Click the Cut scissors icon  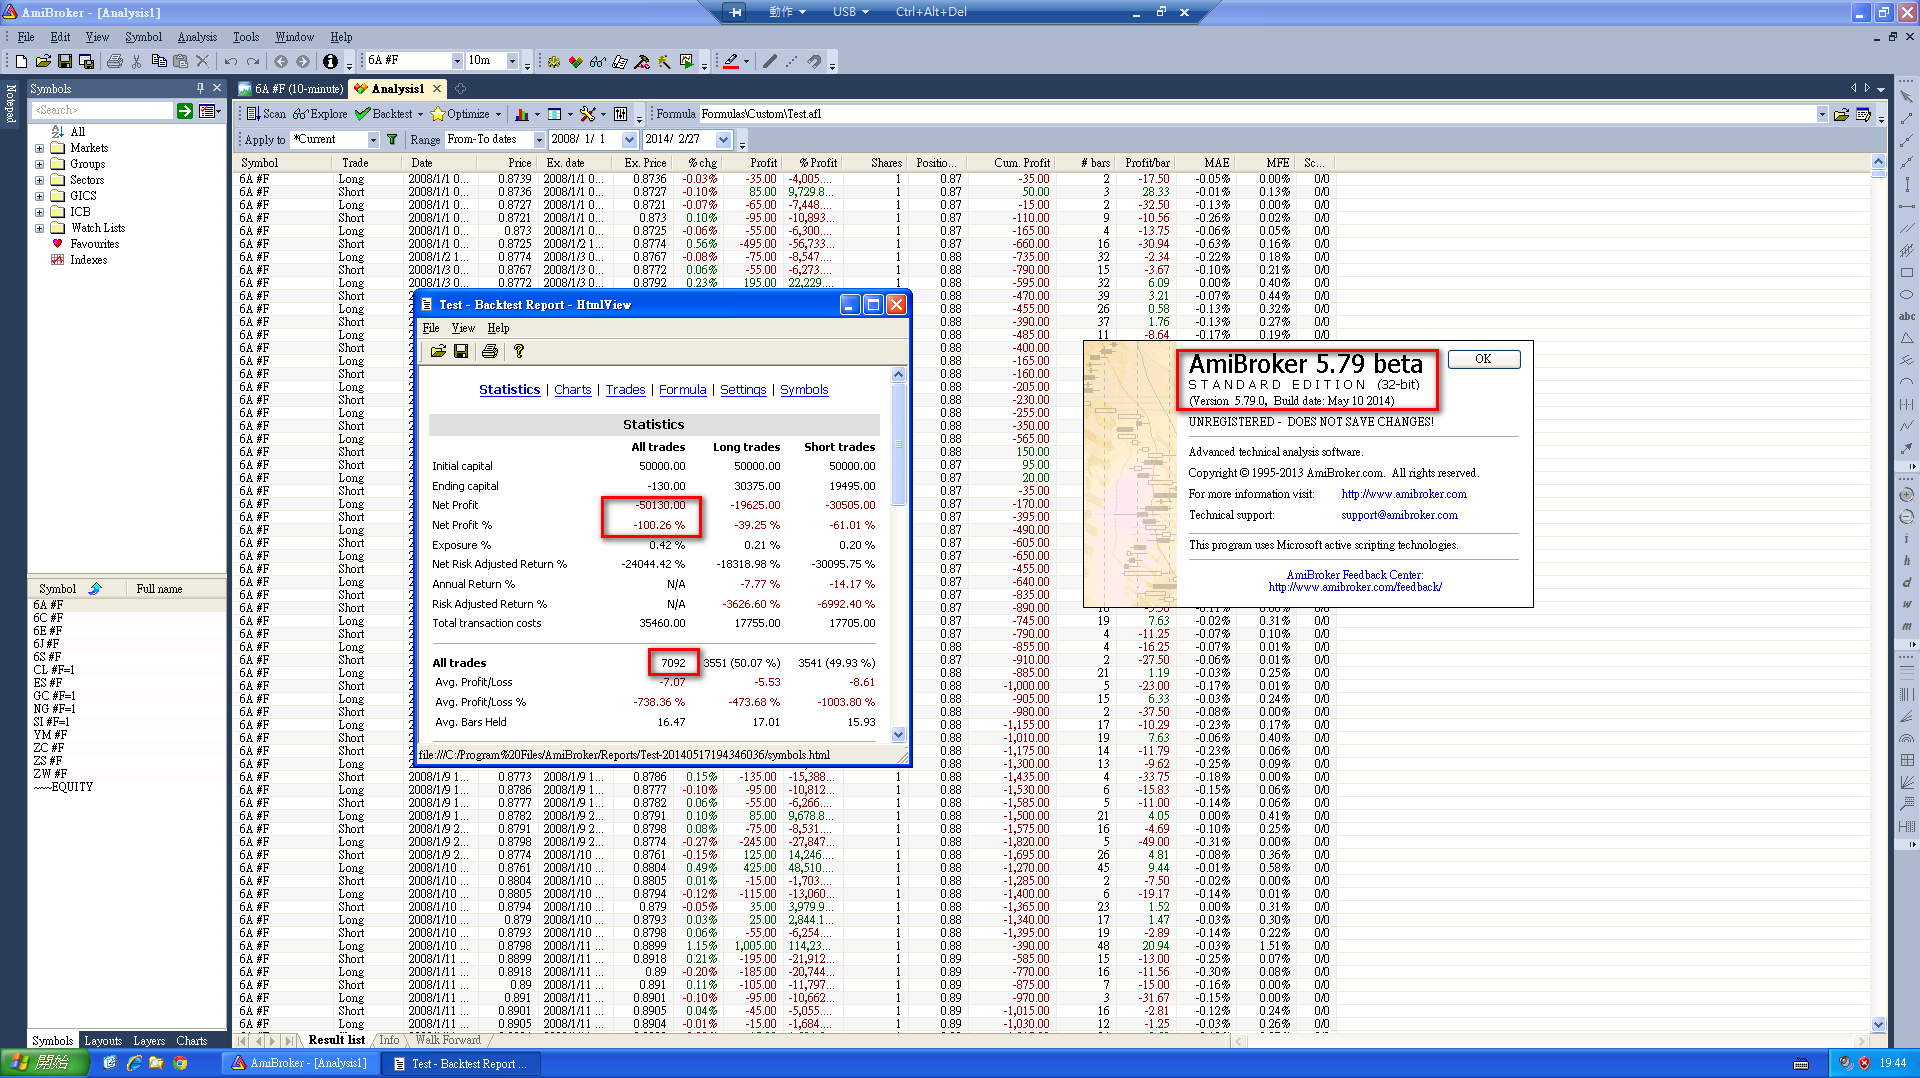137,61
